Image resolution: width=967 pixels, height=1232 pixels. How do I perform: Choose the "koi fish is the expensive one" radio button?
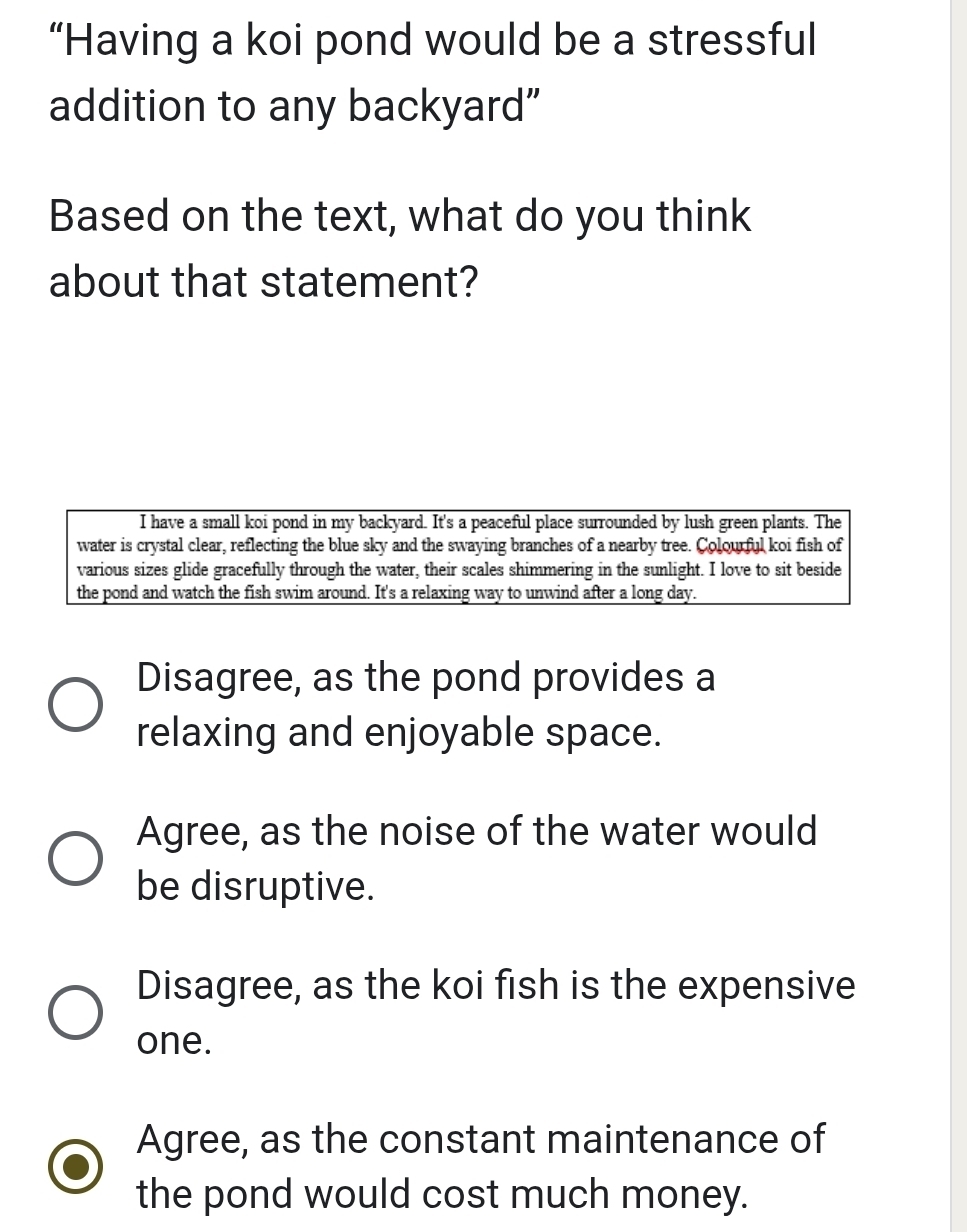pyautogui.click(x=75, y=1013)
